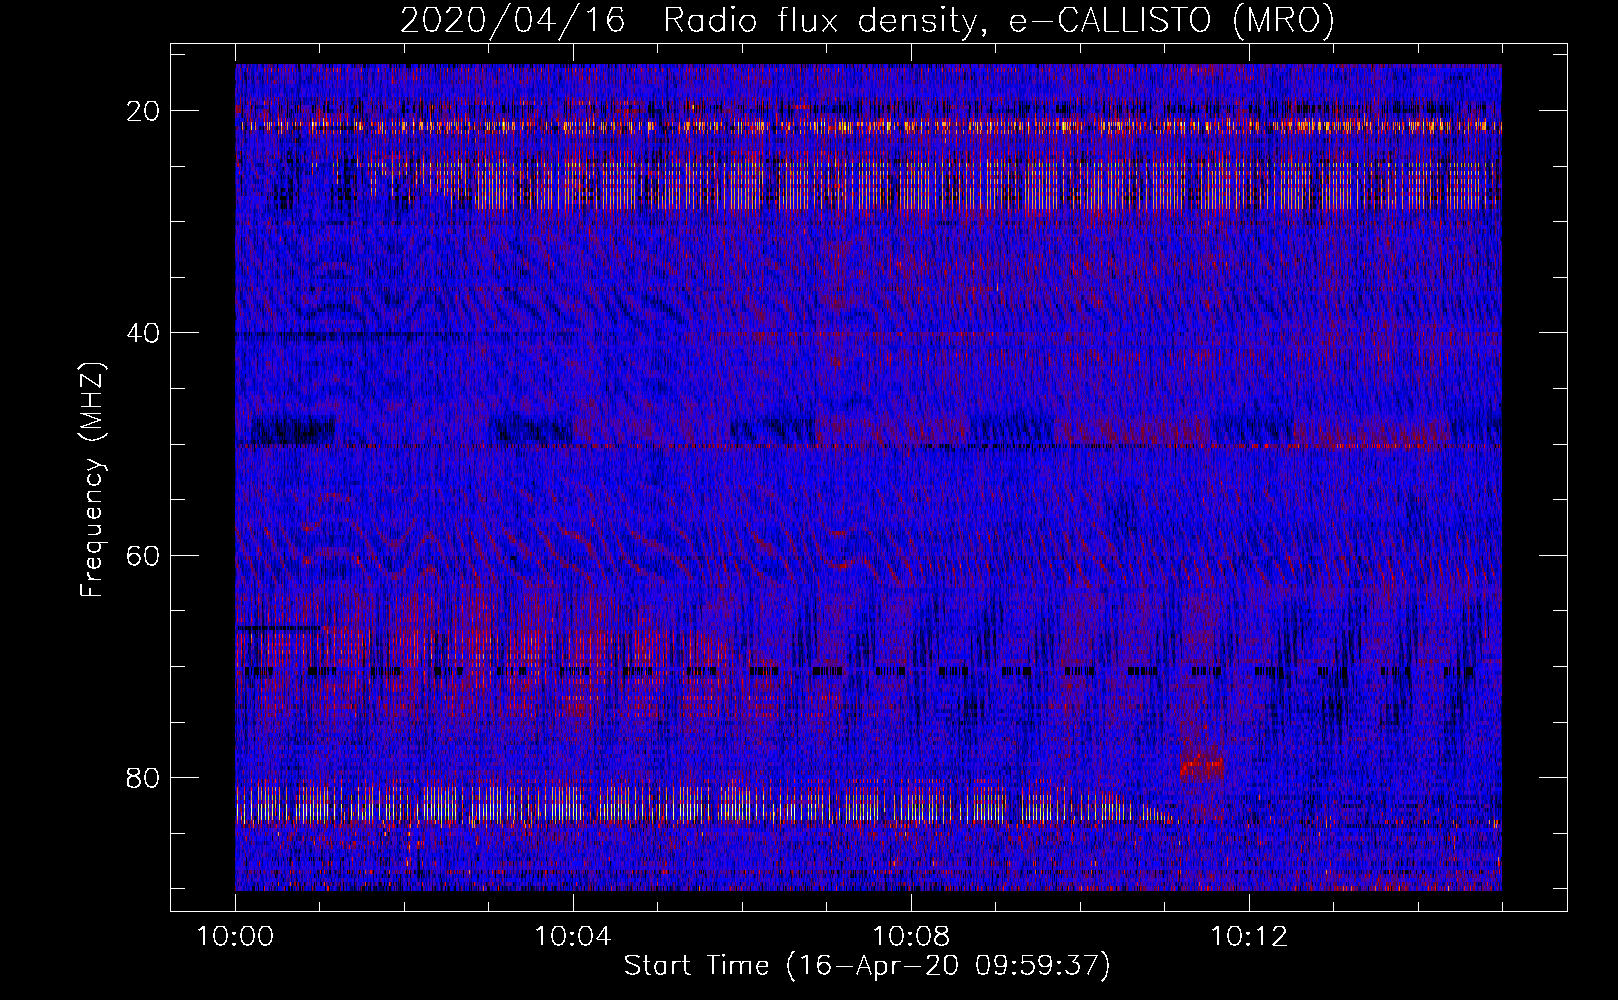Click the 40 frequency tick label
The width and height of the screenshot is (1618, 1000).
pos(144,333)
